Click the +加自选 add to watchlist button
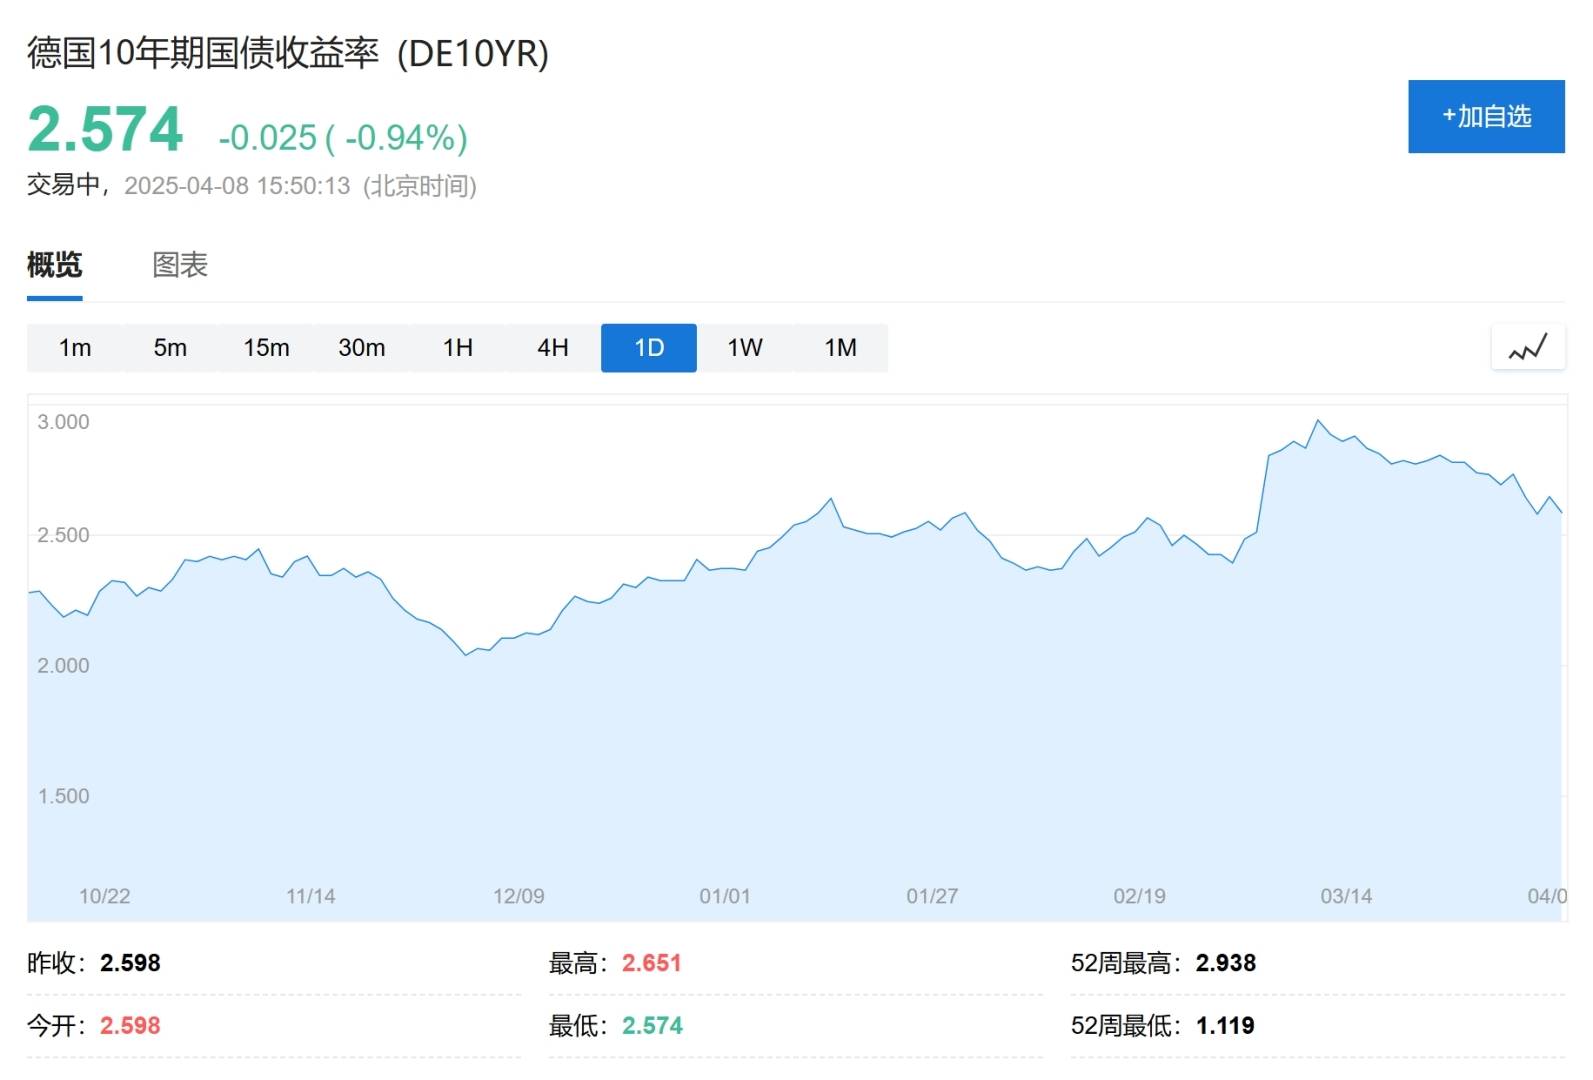The width and height of the screenshot is (1593, 1080). (1486, 117)
